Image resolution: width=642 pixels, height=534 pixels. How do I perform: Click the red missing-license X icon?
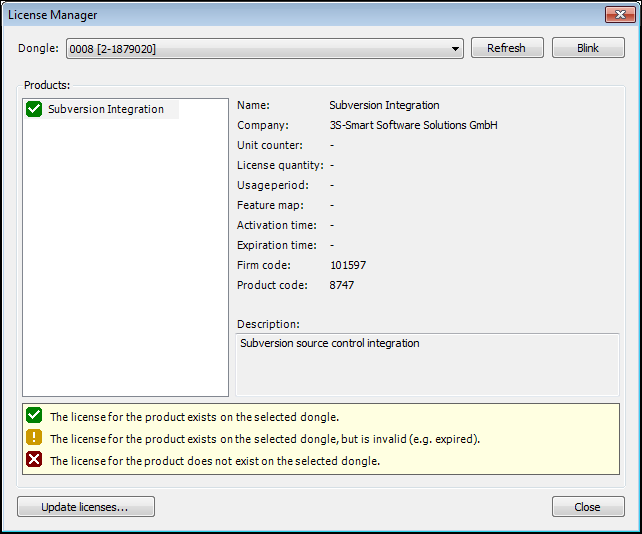click(x=34, y=459)
